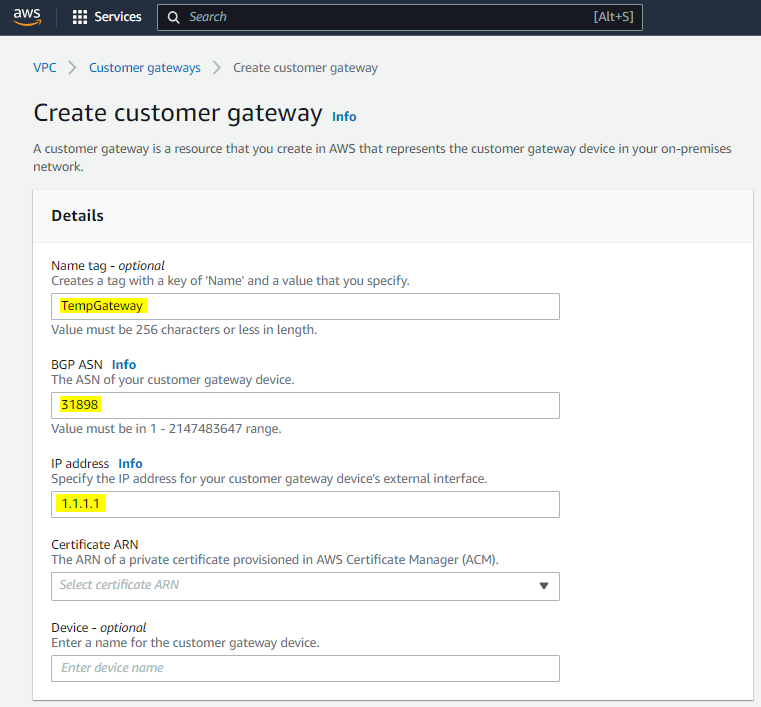Open the BGP ASN Info link

pos(124,364)
